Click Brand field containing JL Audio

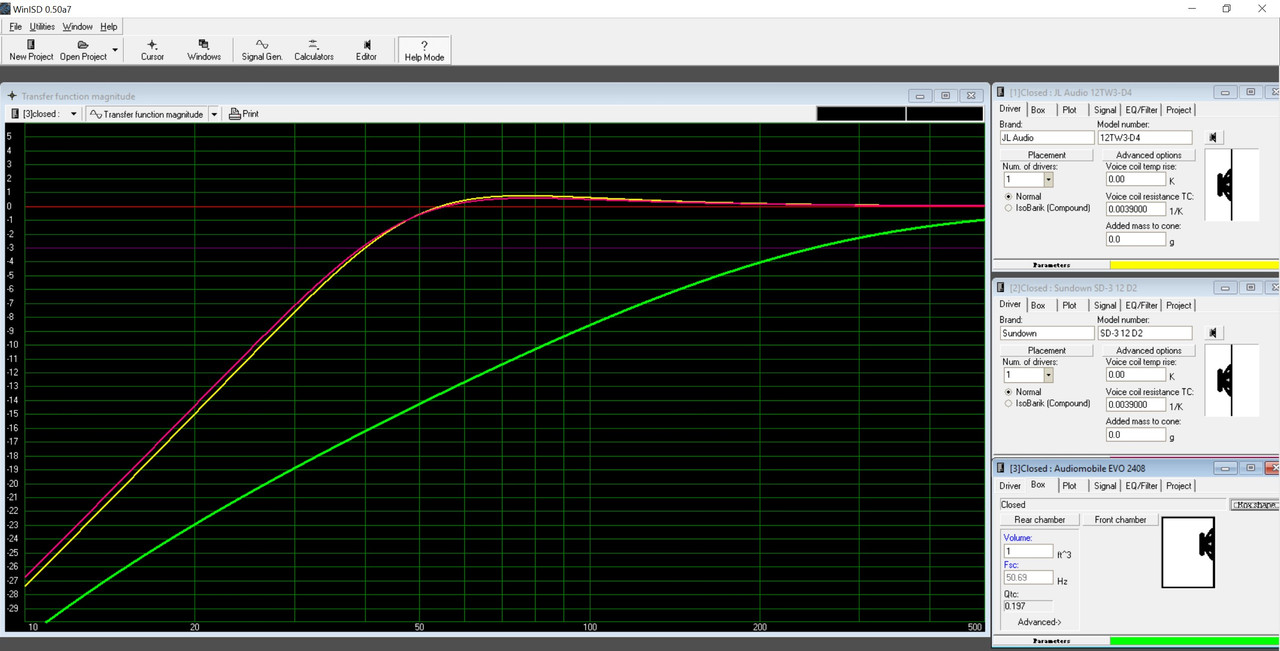(x=1047, y=138)
